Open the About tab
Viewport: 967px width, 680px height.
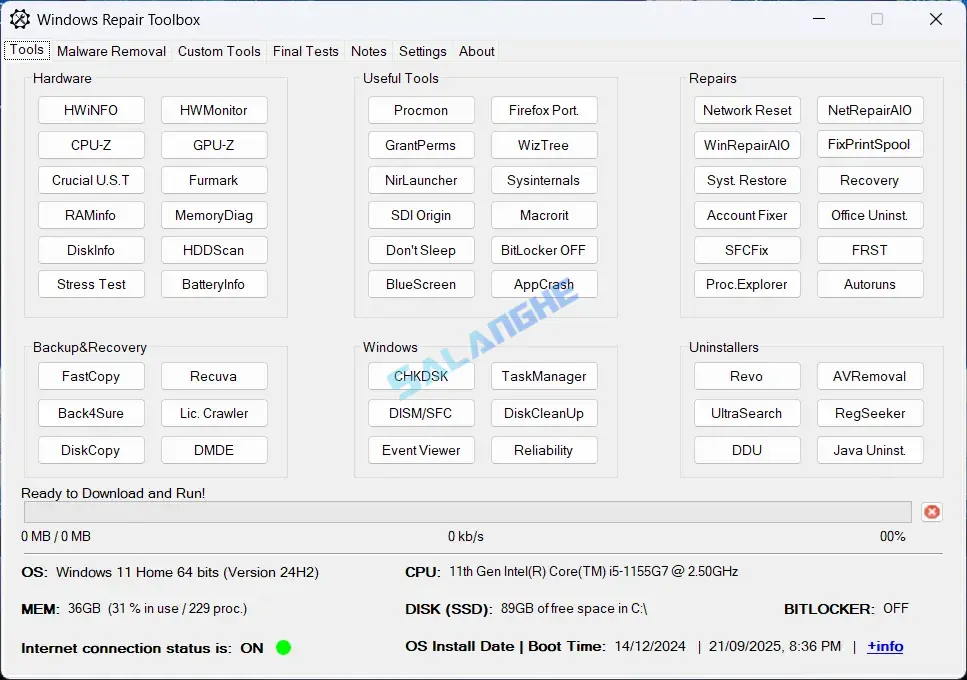click(476, 51)
